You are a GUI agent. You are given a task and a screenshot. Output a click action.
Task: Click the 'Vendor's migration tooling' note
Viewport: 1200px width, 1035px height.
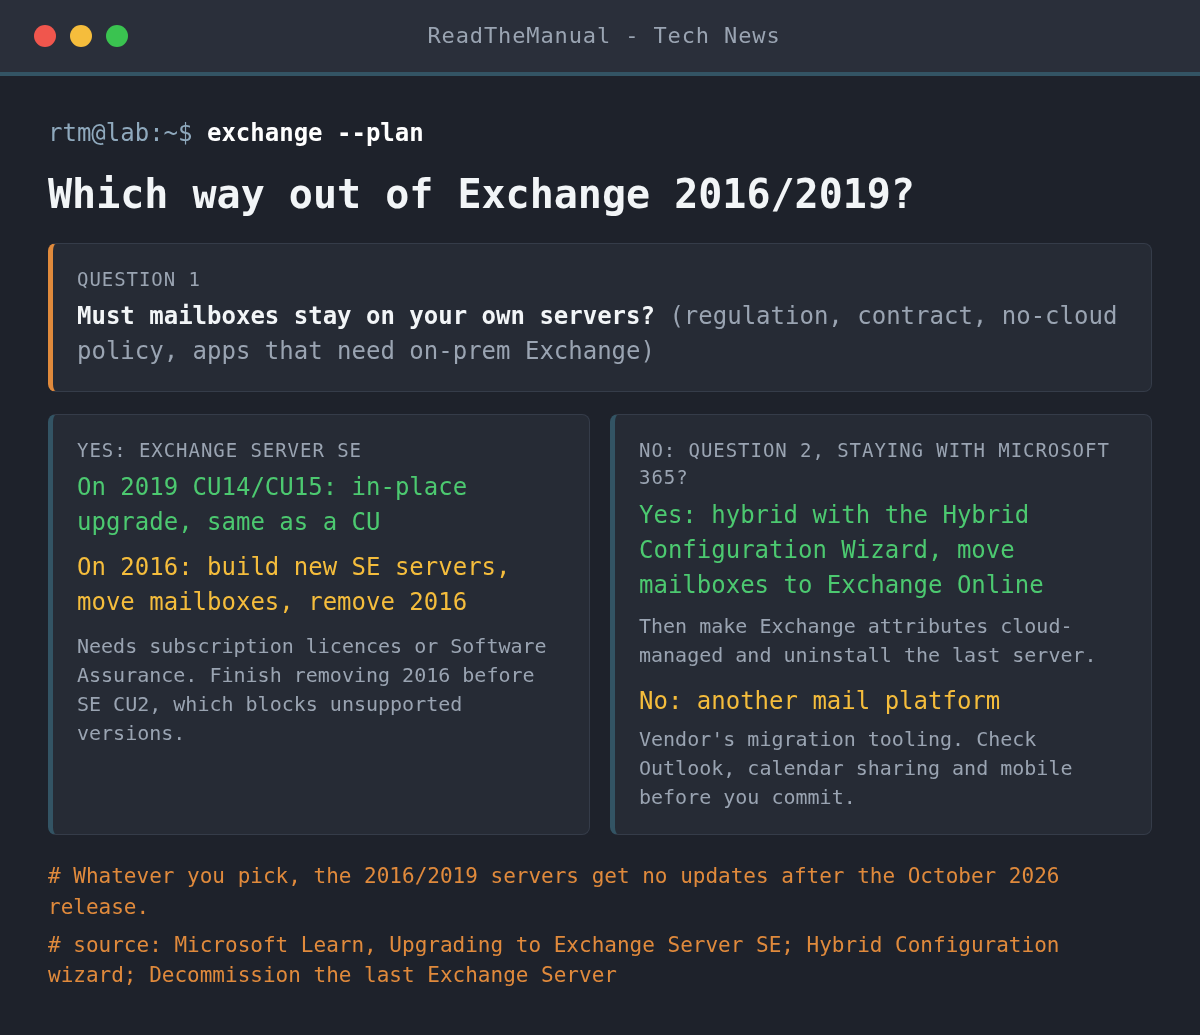pyautogui.click(x=856, y=768)
